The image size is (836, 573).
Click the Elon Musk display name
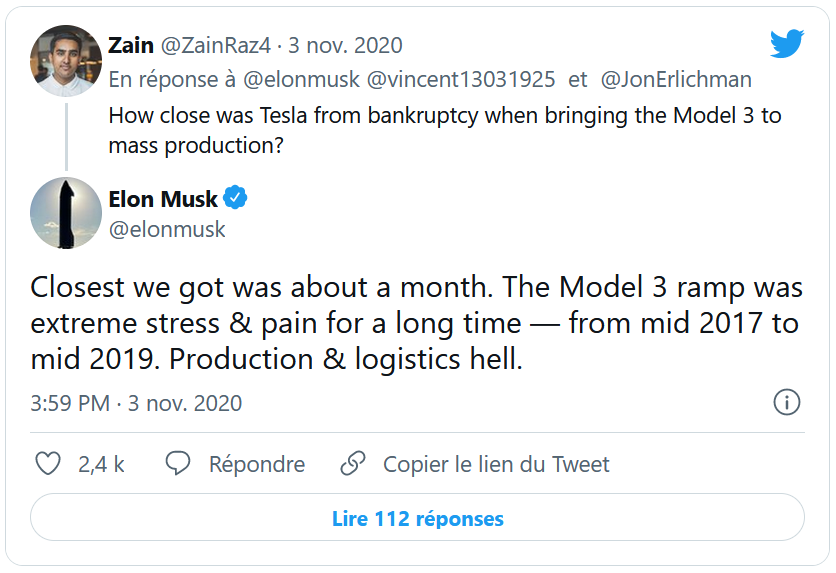pos(162,199)
